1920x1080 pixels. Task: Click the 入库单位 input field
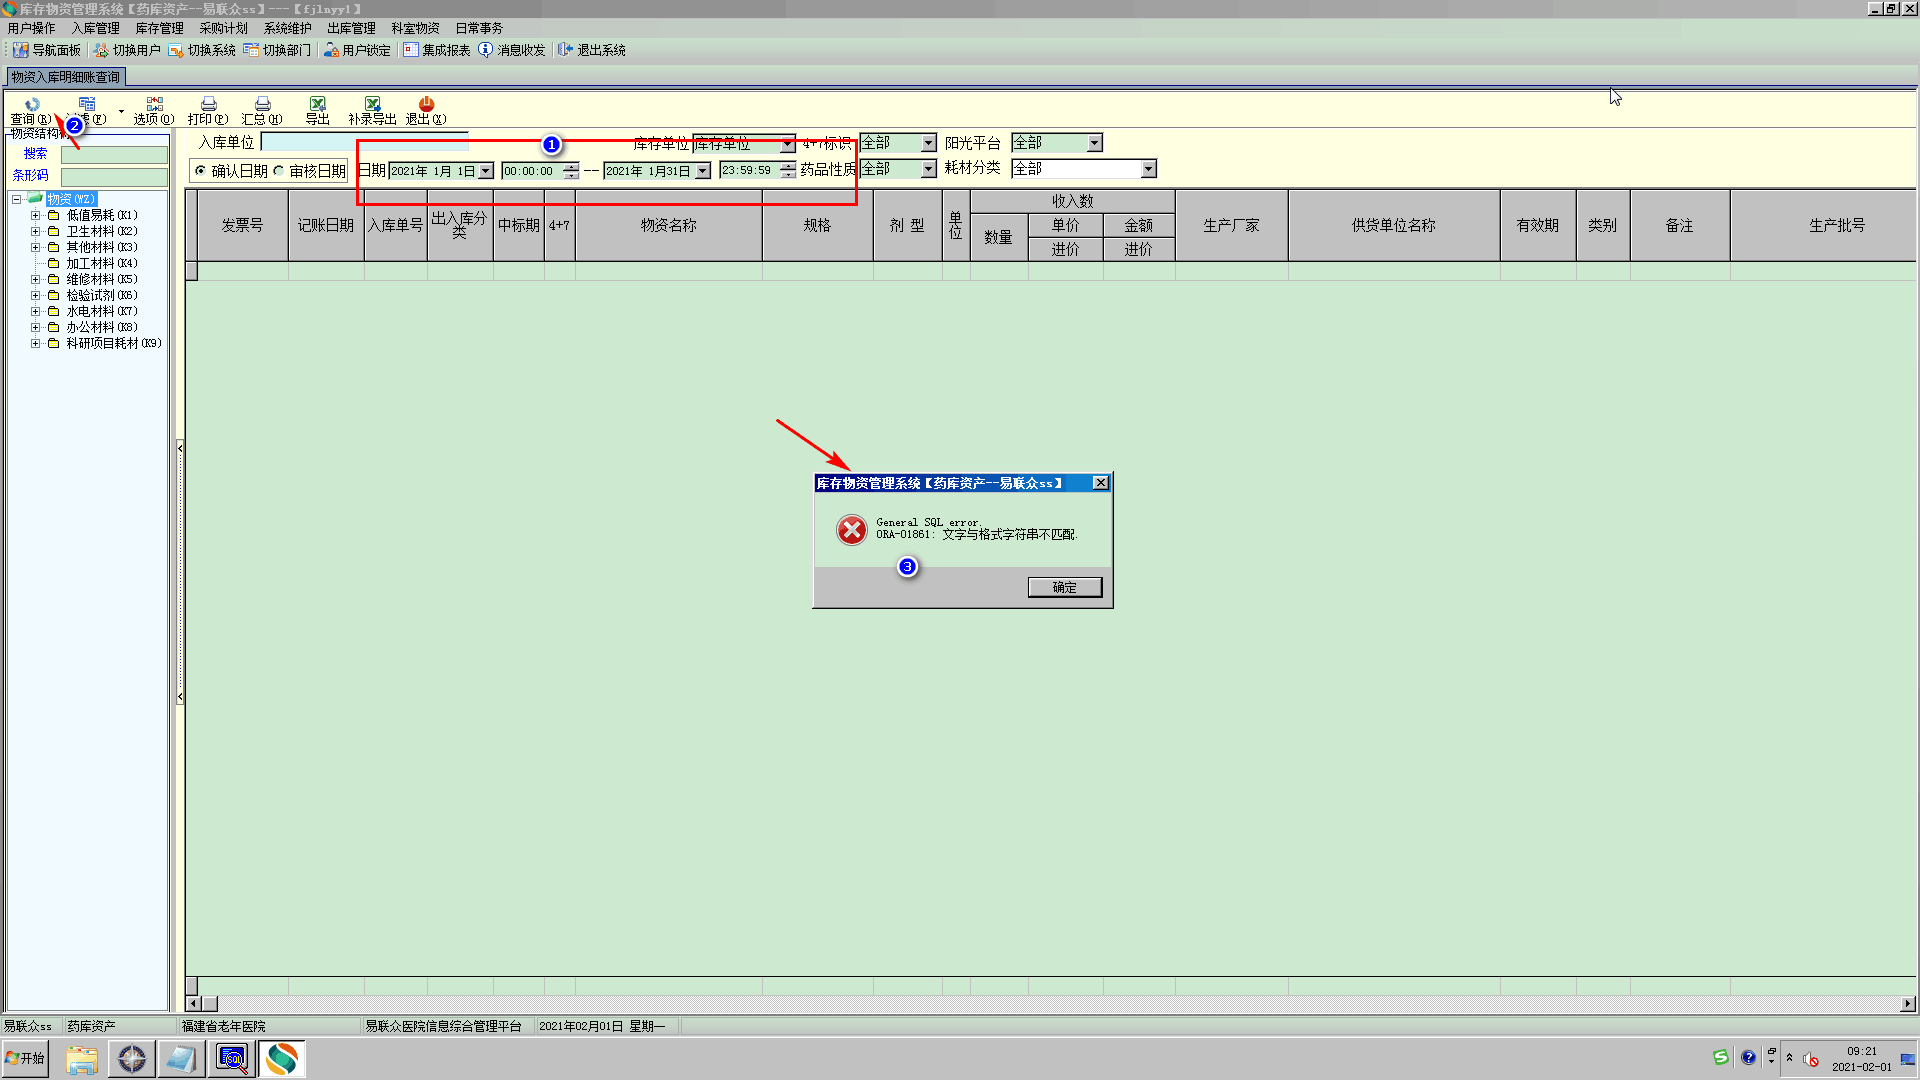pyautogui.click(x=364, y=143)
